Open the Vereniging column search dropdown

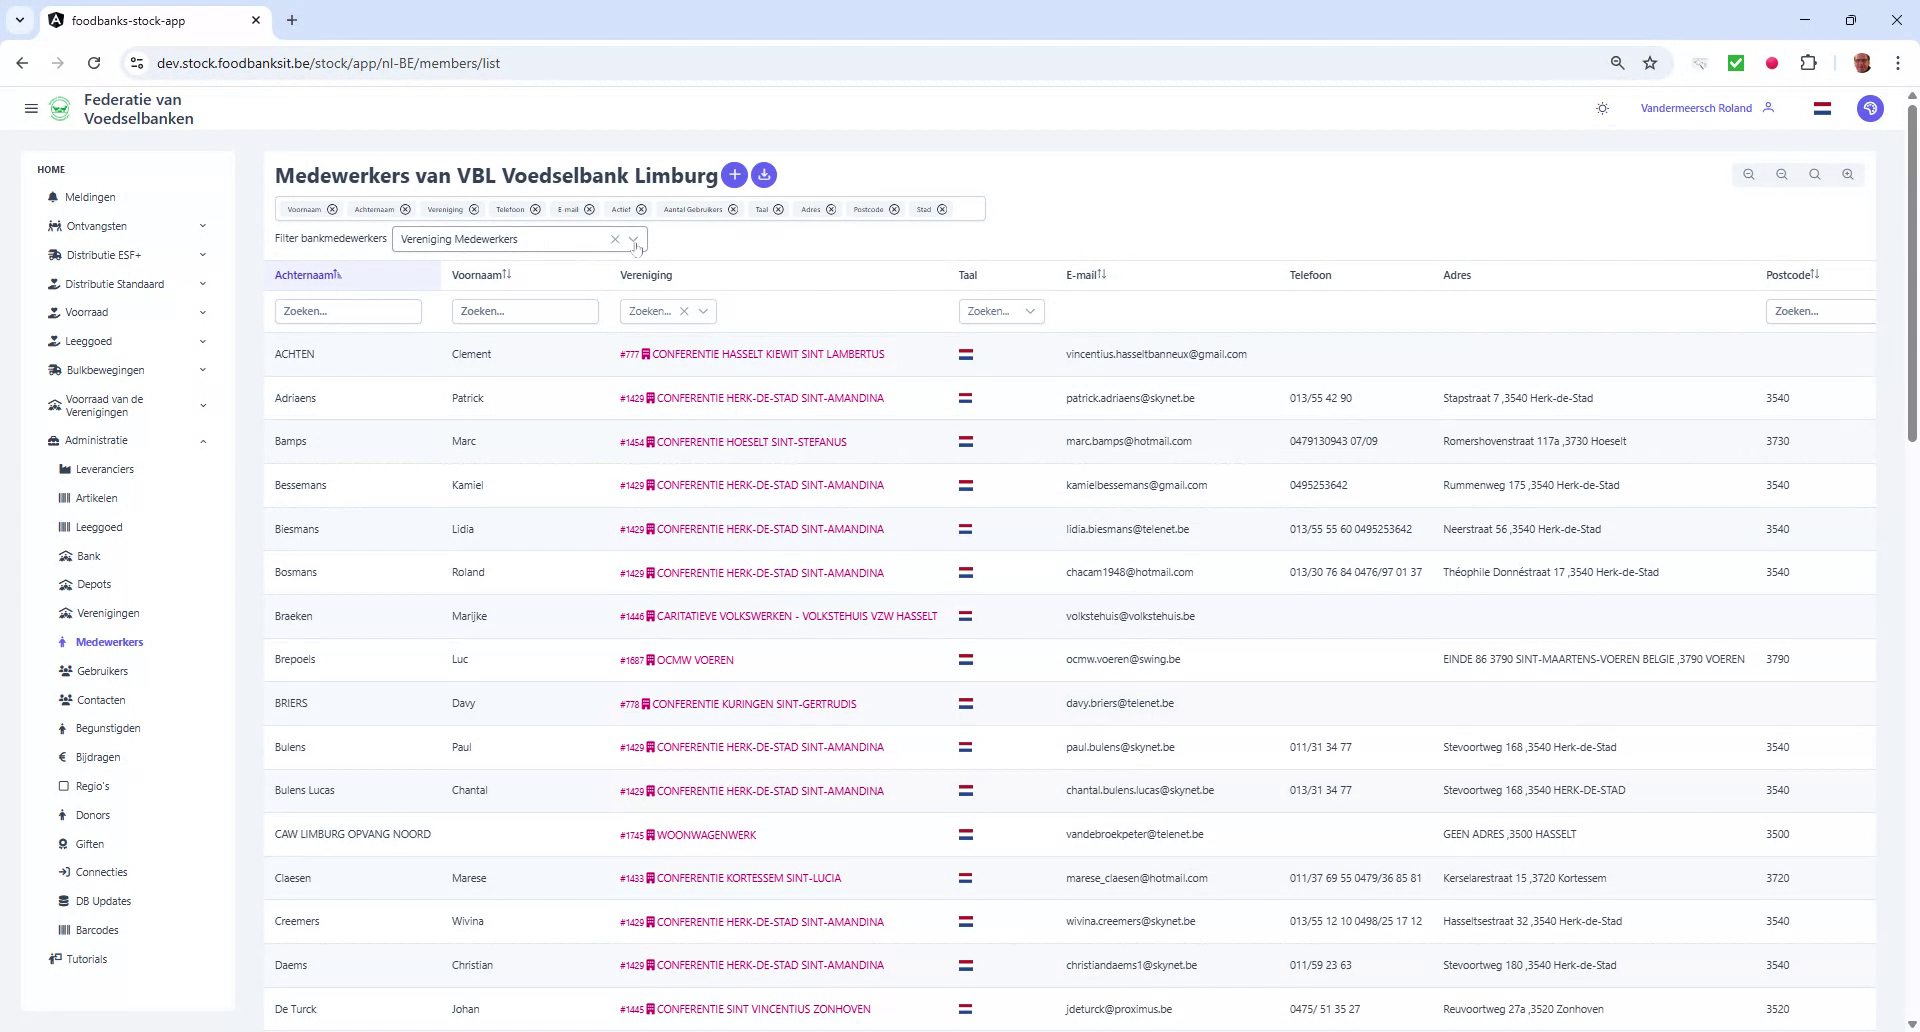point(704,311)
